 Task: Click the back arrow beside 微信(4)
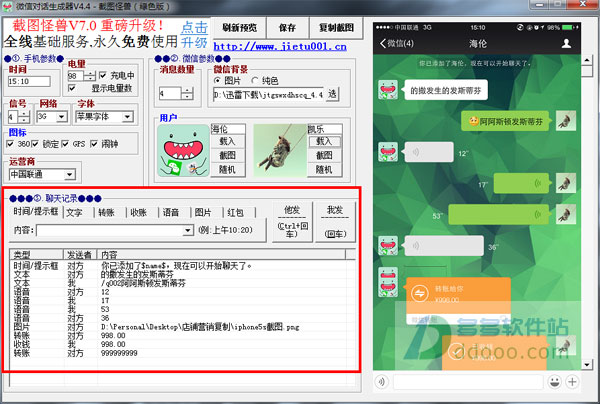coord(383,43)
